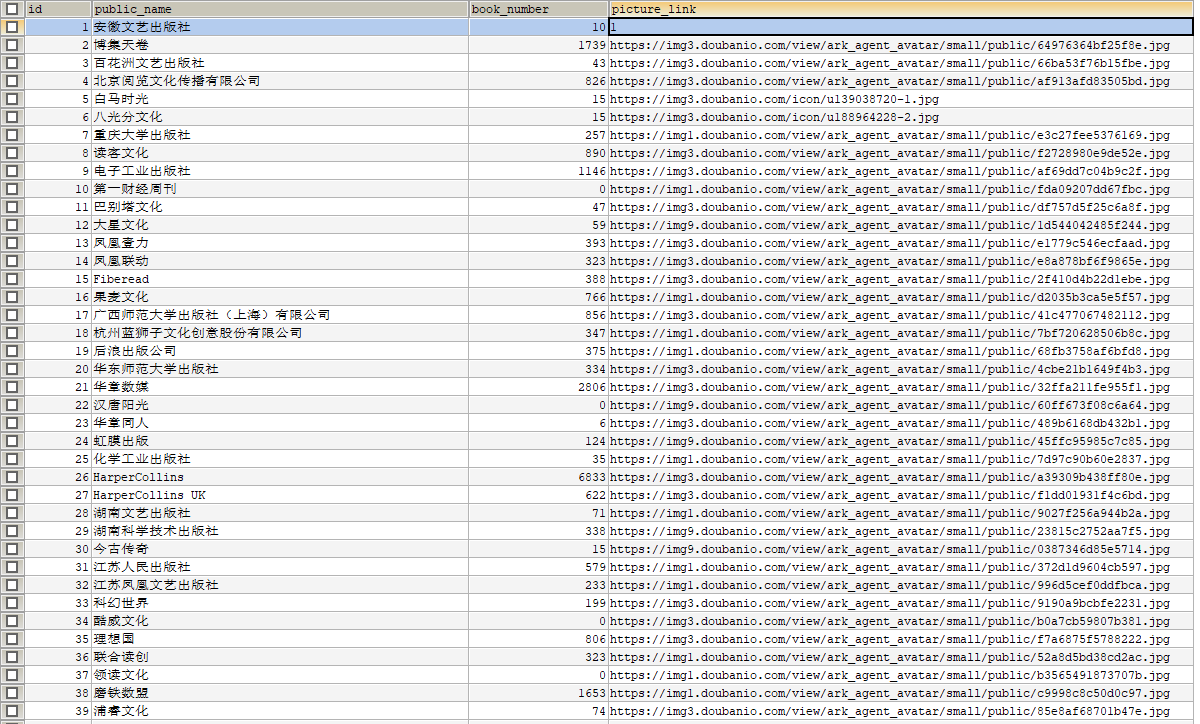Click the book_number value 6833

click(x=538, y=477)
